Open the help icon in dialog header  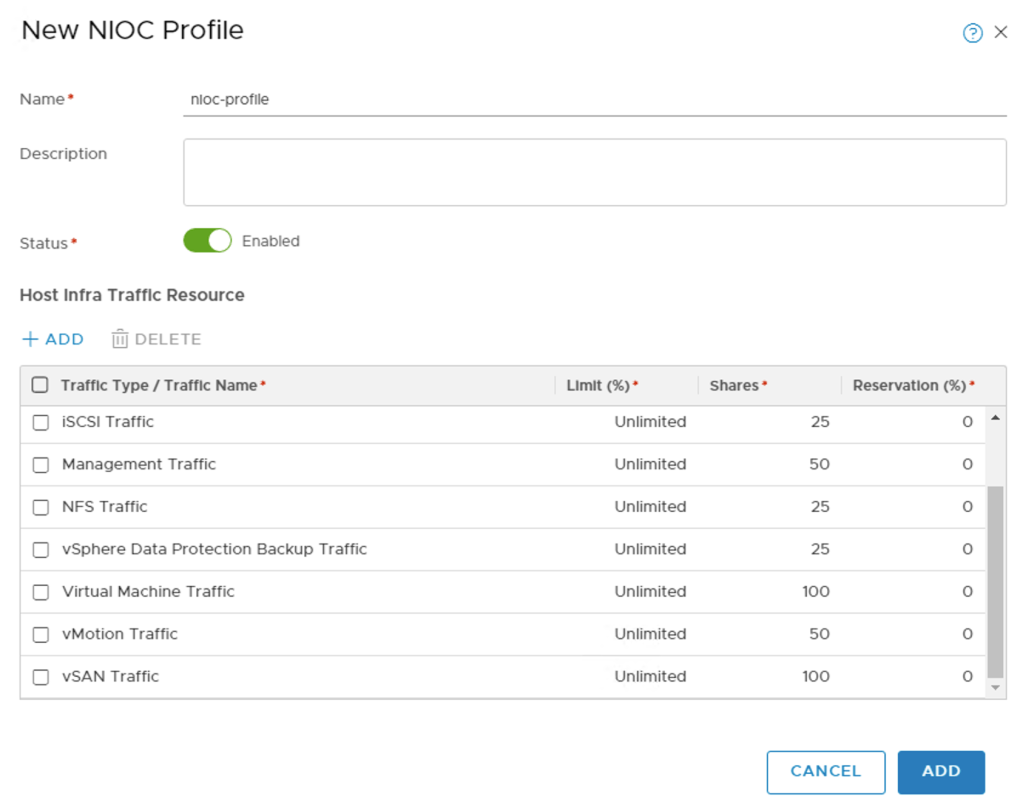coord(971,31)
